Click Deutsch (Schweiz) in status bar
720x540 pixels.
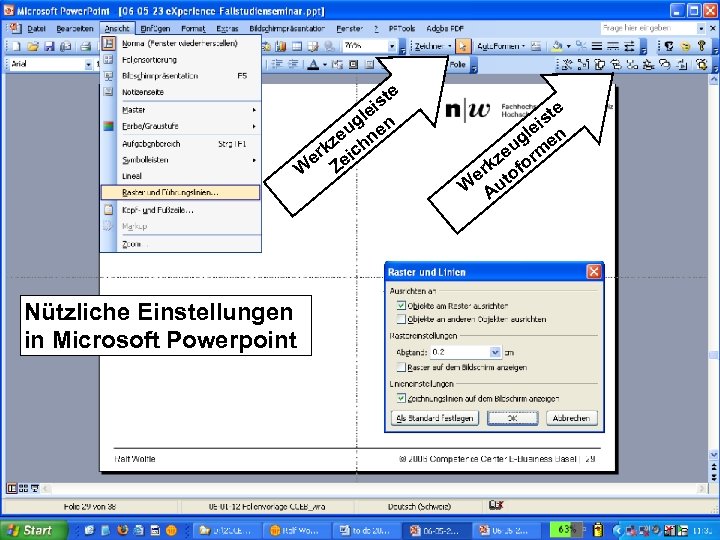(x=419, y=506)
